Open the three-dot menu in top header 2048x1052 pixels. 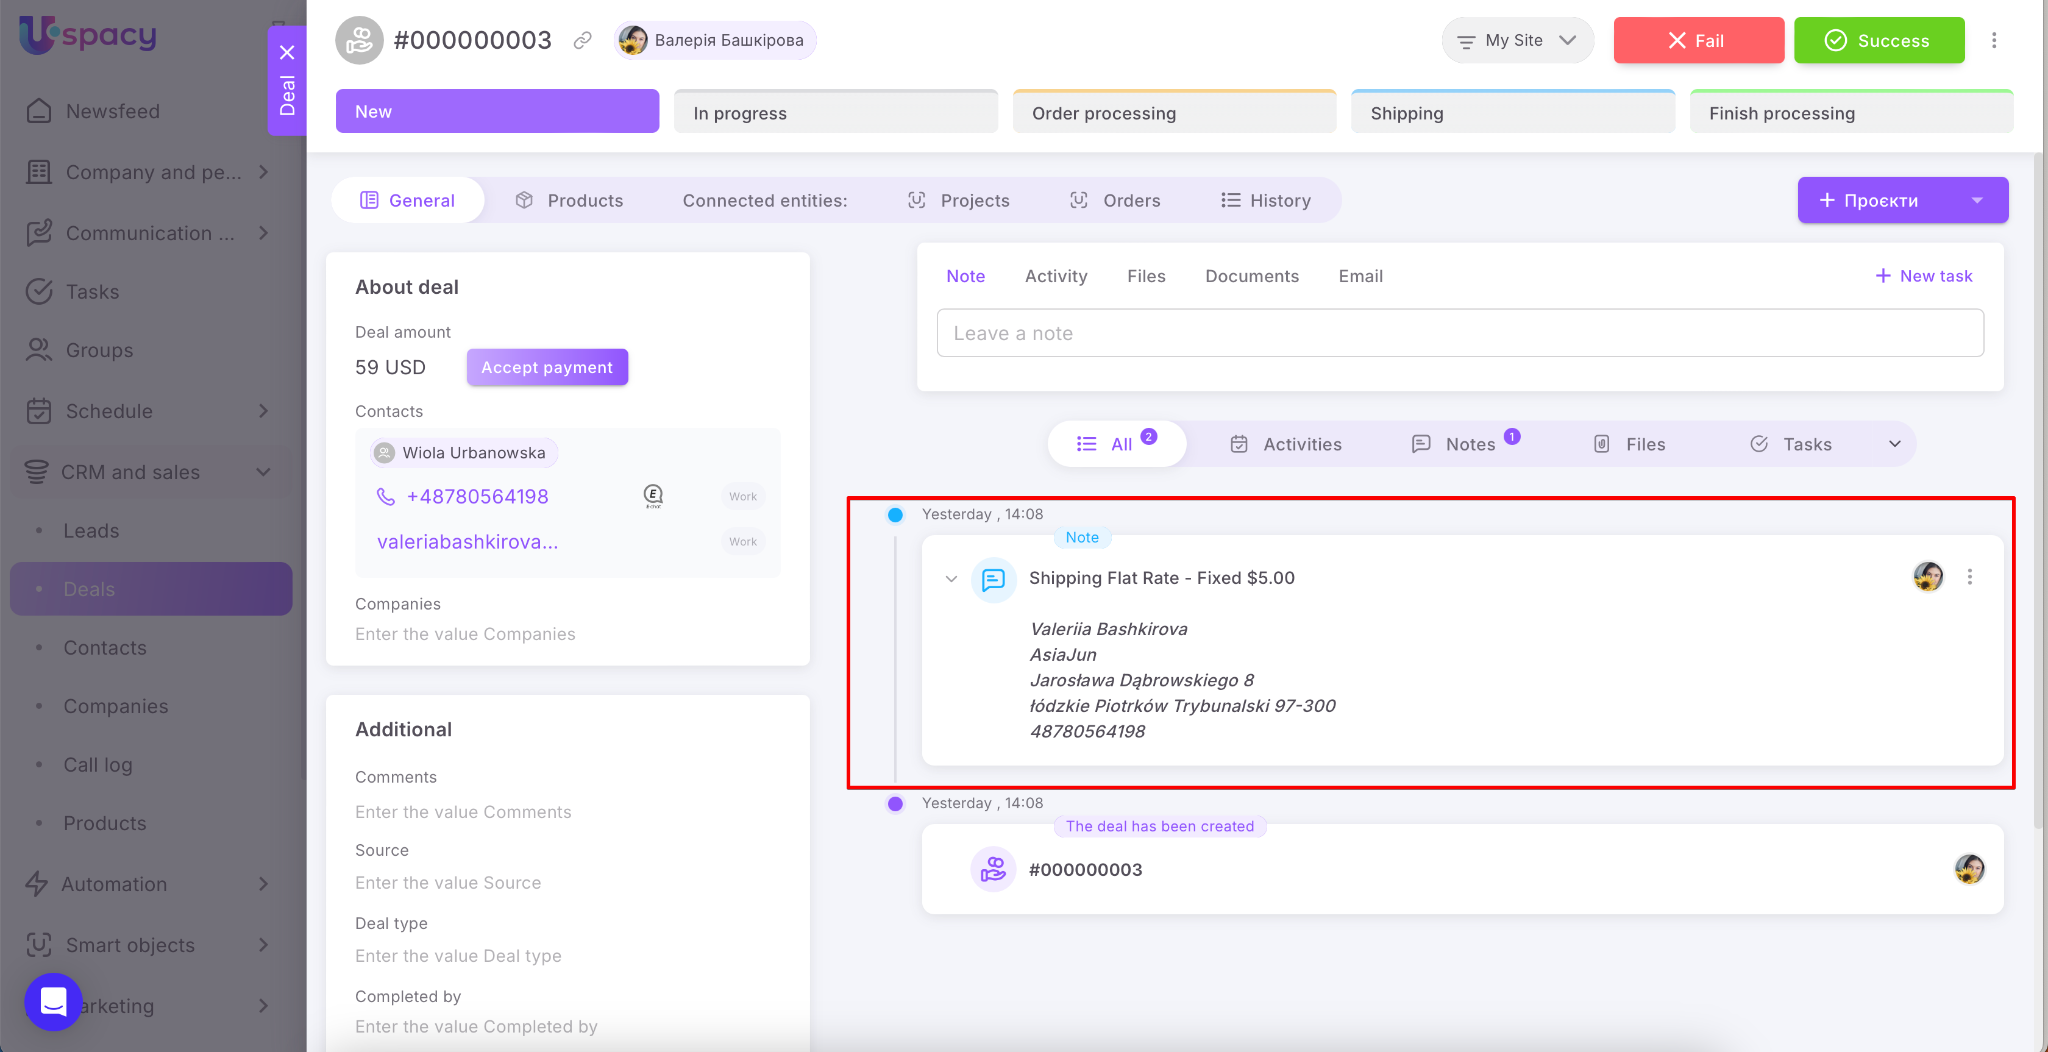tap(1993, 40)
